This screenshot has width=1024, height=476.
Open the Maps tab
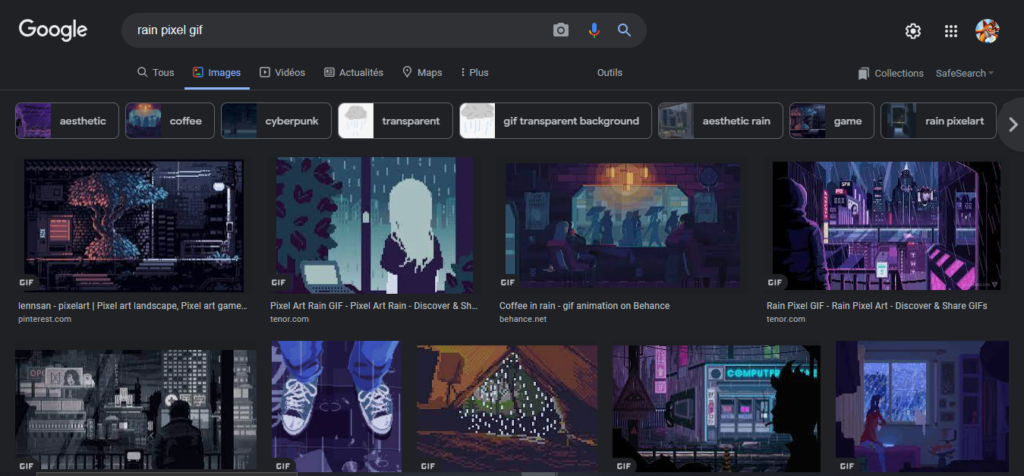[x=422, y=72]
